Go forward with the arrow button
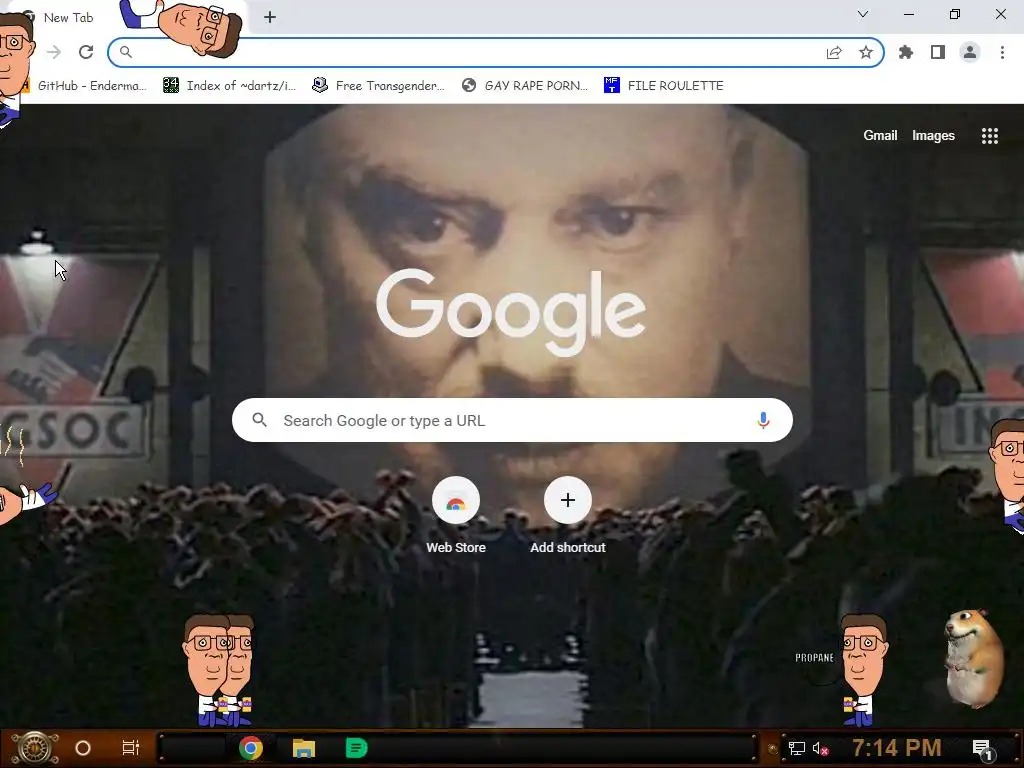1024x768 pixels. pos(54,52)
